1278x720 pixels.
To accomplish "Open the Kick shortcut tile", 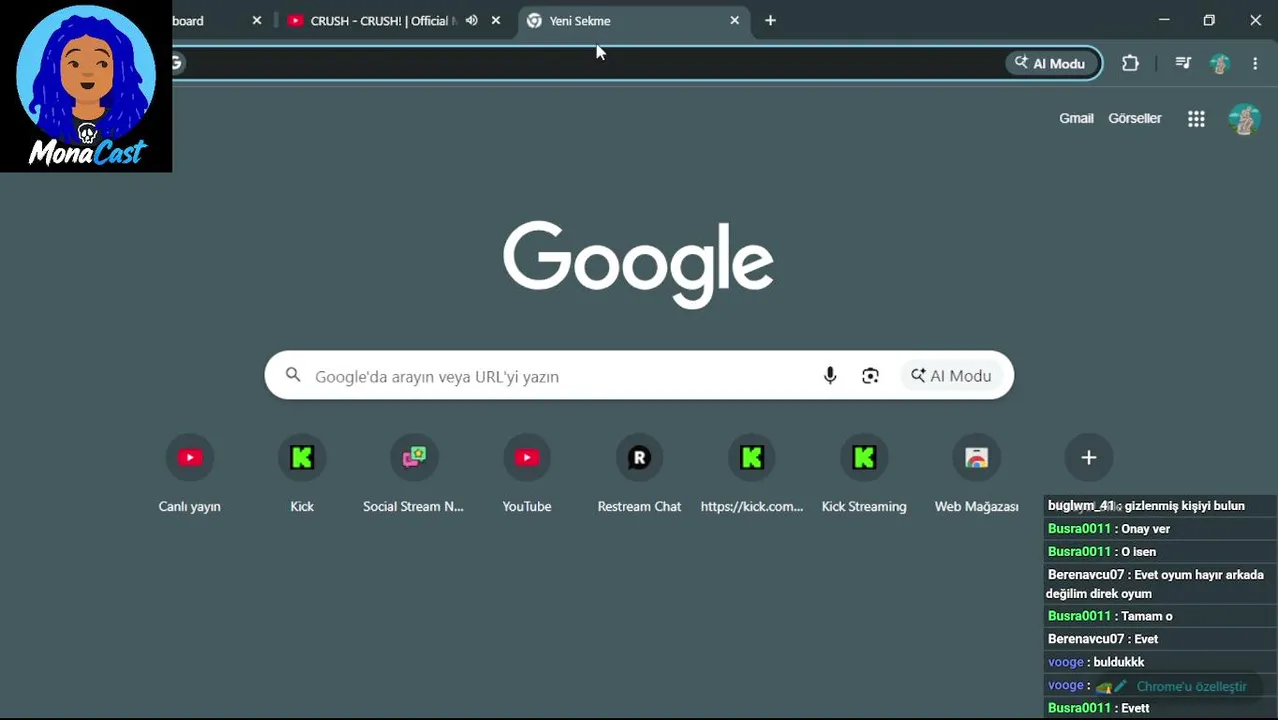I will click(x=302, y=476).
